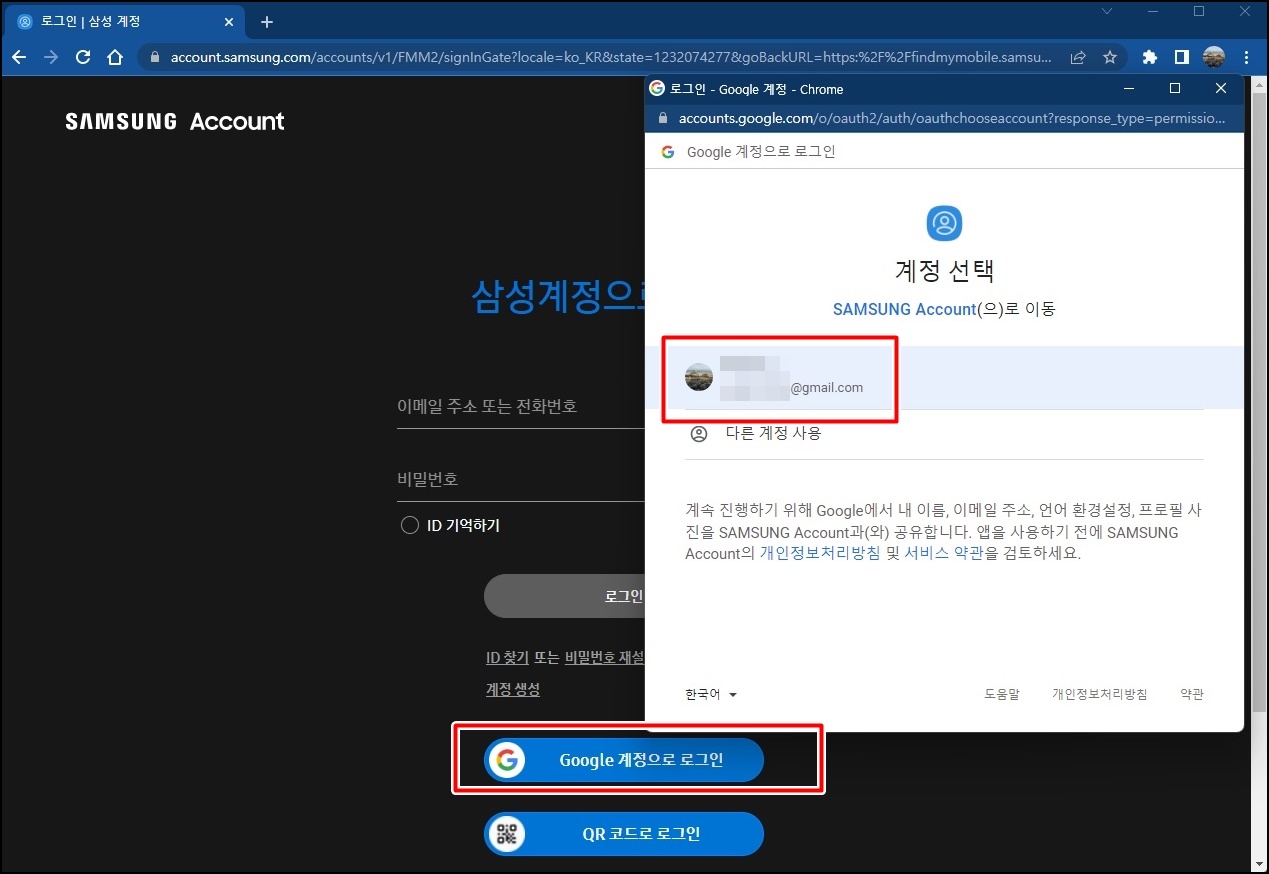Open the 한국어 language dropdown
Image resolution: width=1269 pixels, height=874 pixels.
click(x=711, y=694)
